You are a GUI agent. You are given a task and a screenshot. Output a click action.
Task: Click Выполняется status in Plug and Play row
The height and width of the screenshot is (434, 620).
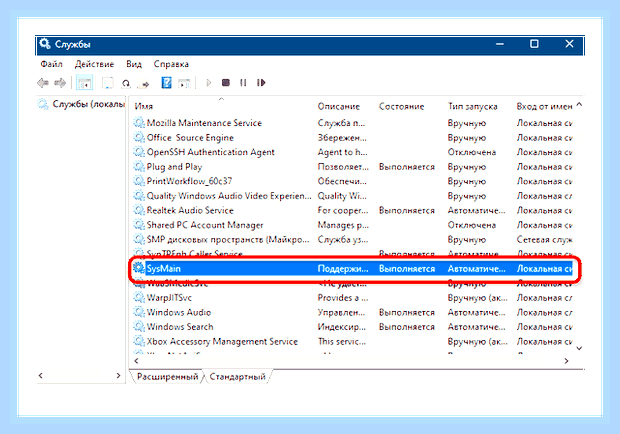tap(406, 167)
